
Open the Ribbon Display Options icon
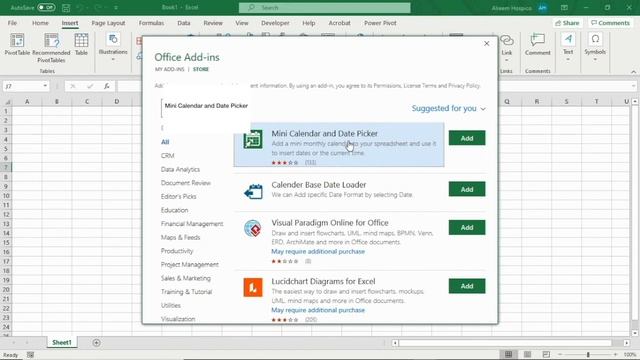(x=564, y=7)
